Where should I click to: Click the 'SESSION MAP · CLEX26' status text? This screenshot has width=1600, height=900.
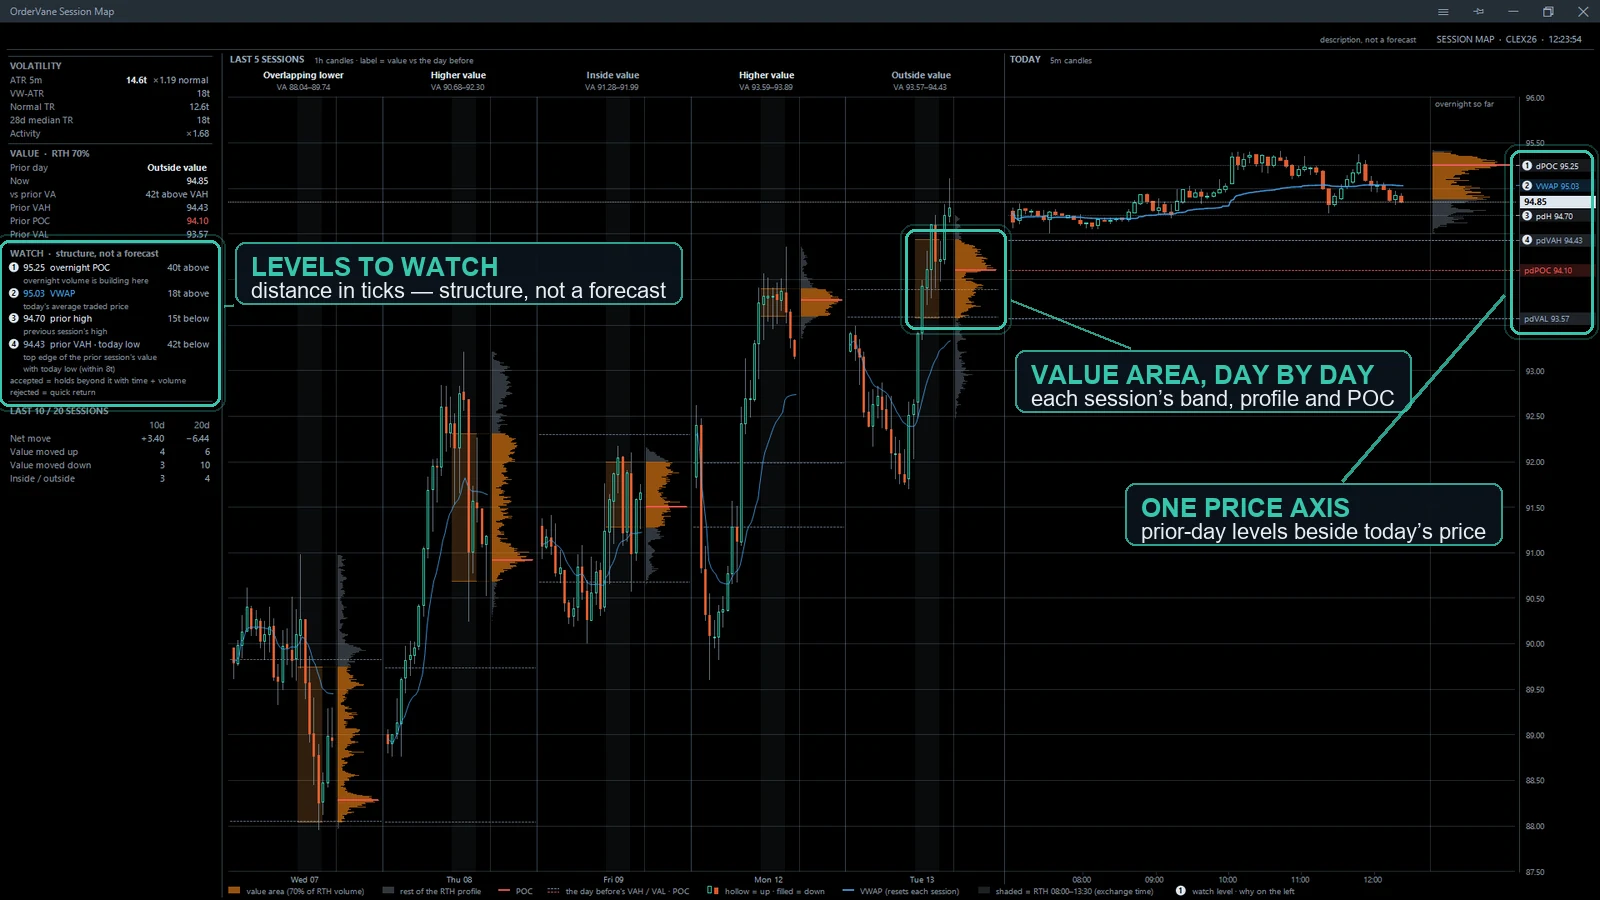point(1486,40)
